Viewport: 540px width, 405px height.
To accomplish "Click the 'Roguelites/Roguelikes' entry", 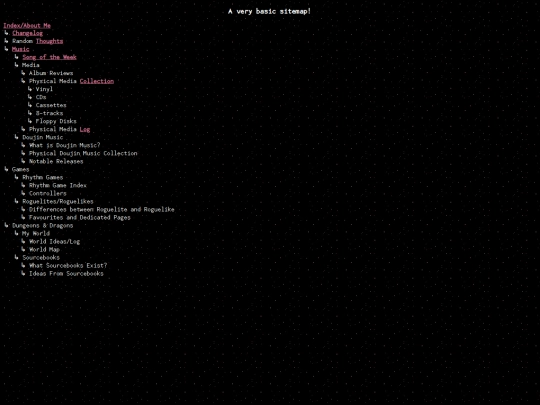I will click(58, 201).
